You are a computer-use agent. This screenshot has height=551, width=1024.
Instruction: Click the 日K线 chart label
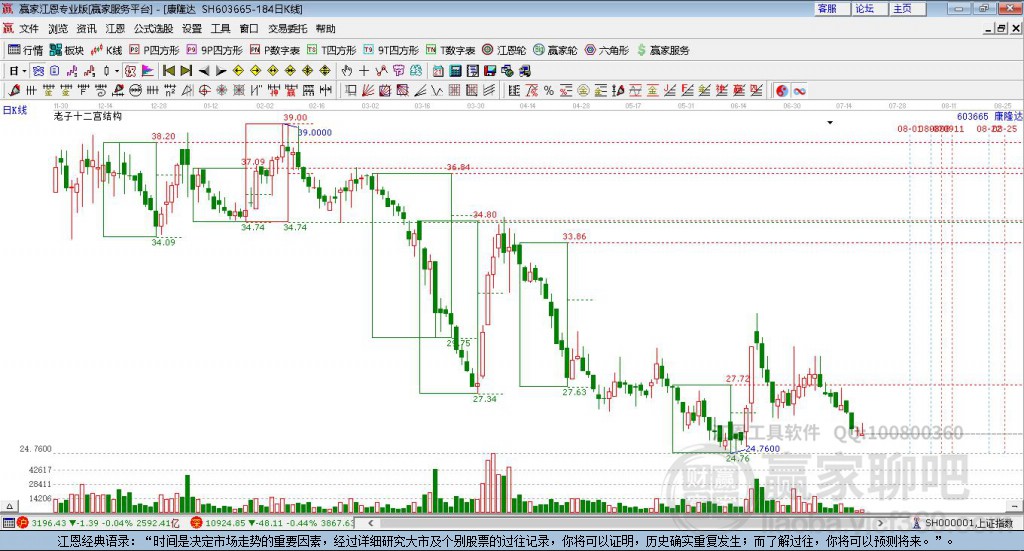click(15, 110)
